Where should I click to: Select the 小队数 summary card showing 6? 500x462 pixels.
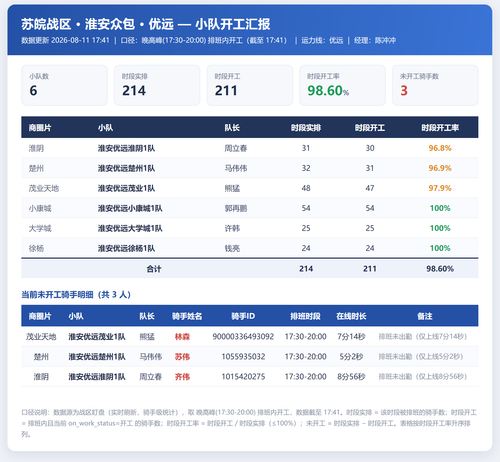(64, 85)
